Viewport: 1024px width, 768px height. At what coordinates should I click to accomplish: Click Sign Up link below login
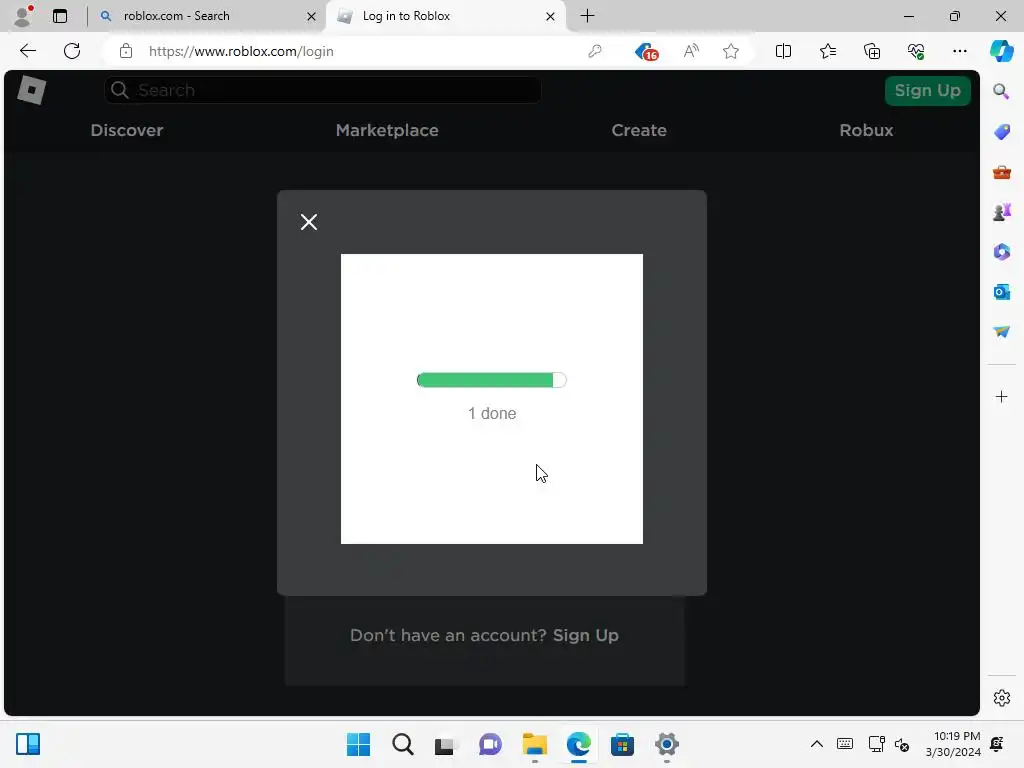585,635
